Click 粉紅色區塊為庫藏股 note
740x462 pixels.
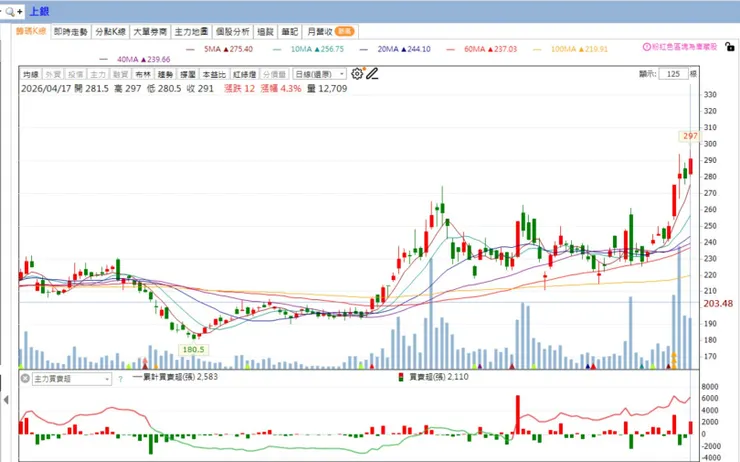[x=684, y=47]
